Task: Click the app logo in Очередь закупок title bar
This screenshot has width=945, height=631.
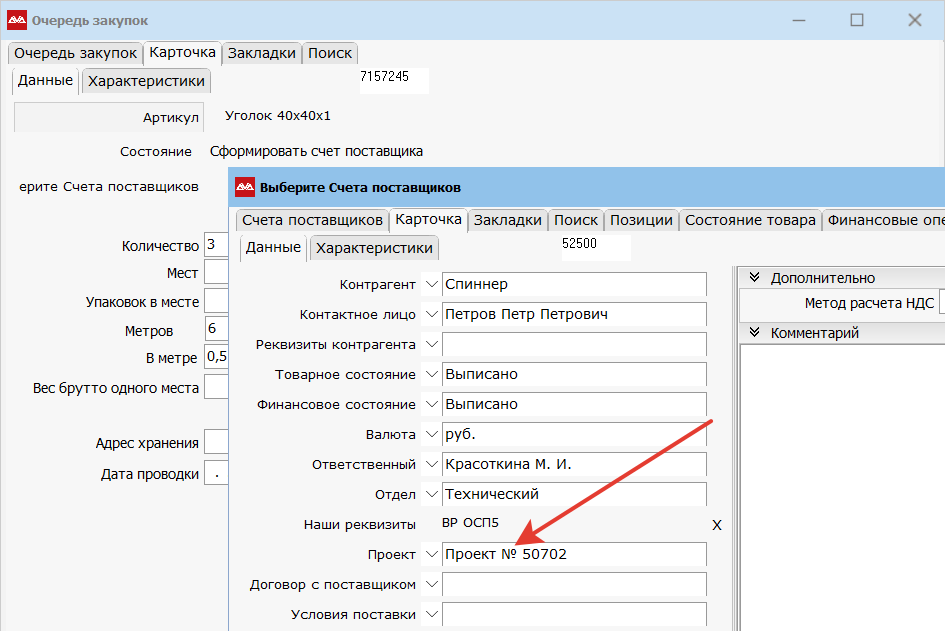Action: (x=17, y=20)
